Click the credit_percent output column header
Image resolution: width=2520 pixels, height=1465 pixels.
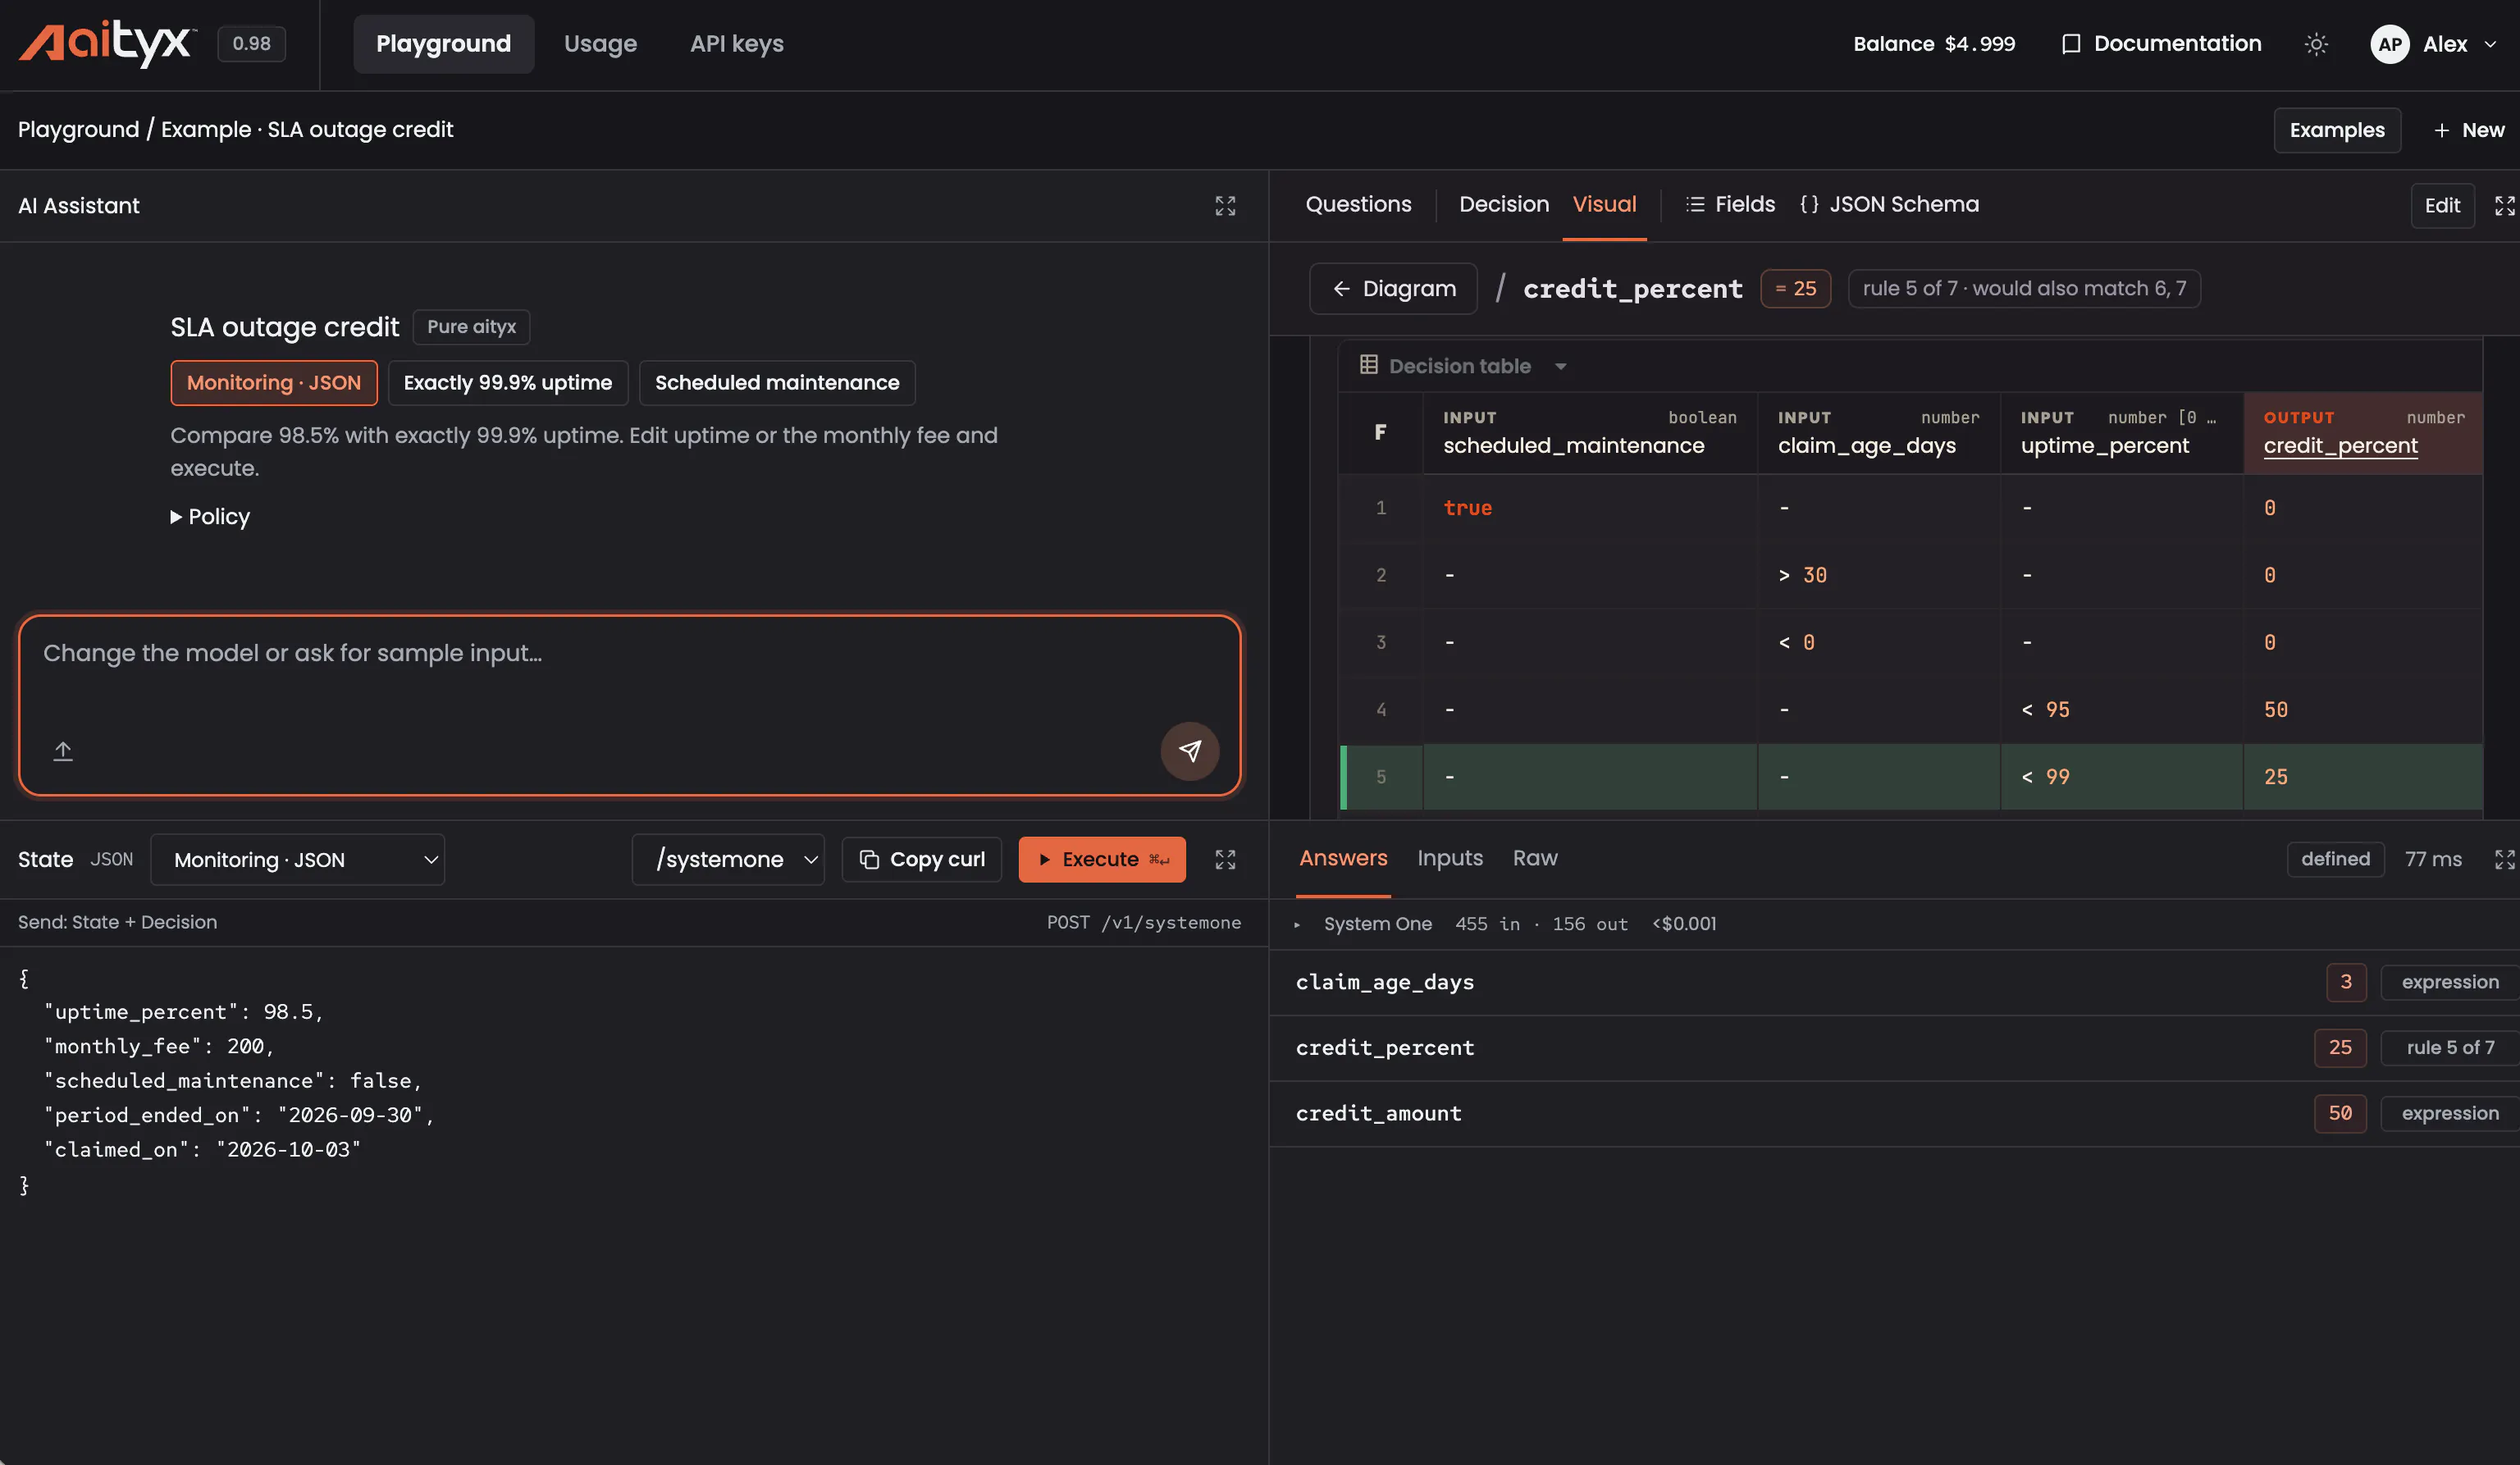pos(2363,433)
